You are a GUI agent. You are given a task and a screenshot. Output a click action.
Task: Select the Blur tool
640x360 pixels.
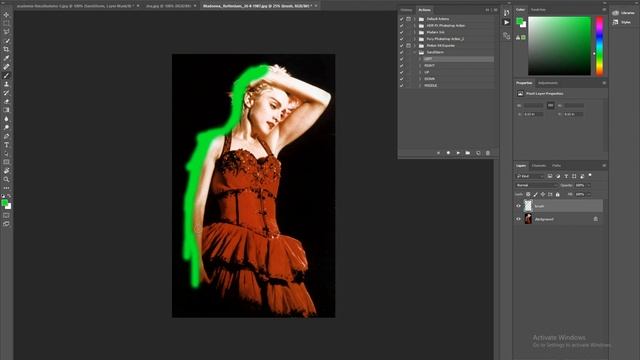[6, 119]
